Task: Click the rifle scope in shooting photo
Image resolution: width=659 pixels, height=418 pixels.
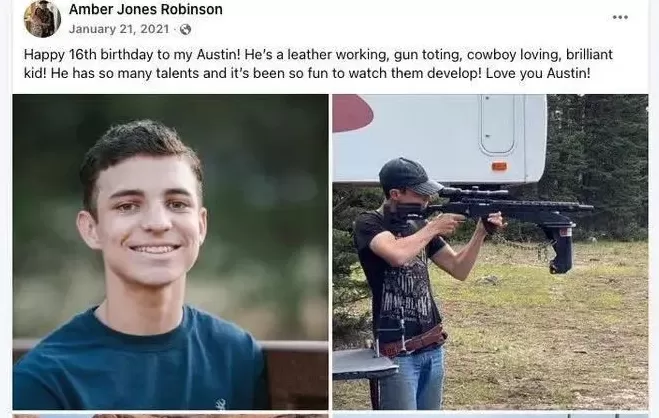Action: tap(473, 193)
